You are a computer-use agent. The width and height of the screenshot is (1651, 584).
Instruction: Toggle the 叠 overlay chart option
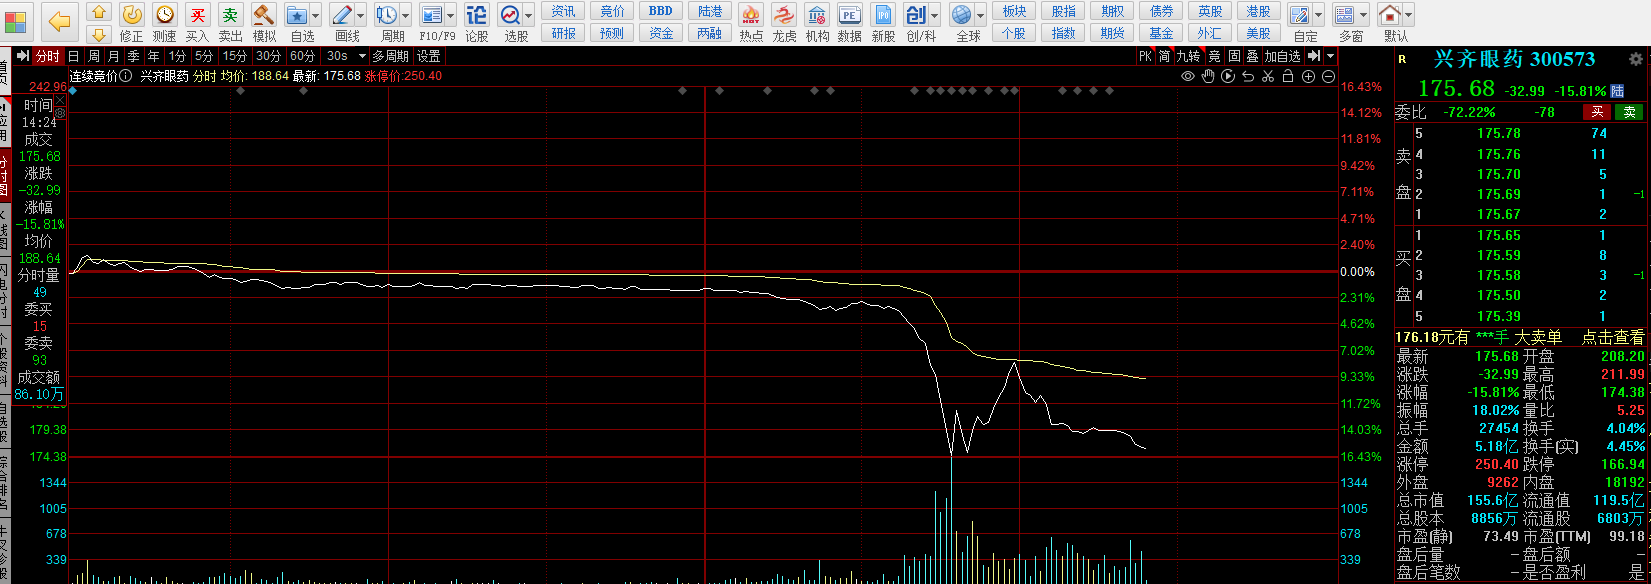[1252, 56]
